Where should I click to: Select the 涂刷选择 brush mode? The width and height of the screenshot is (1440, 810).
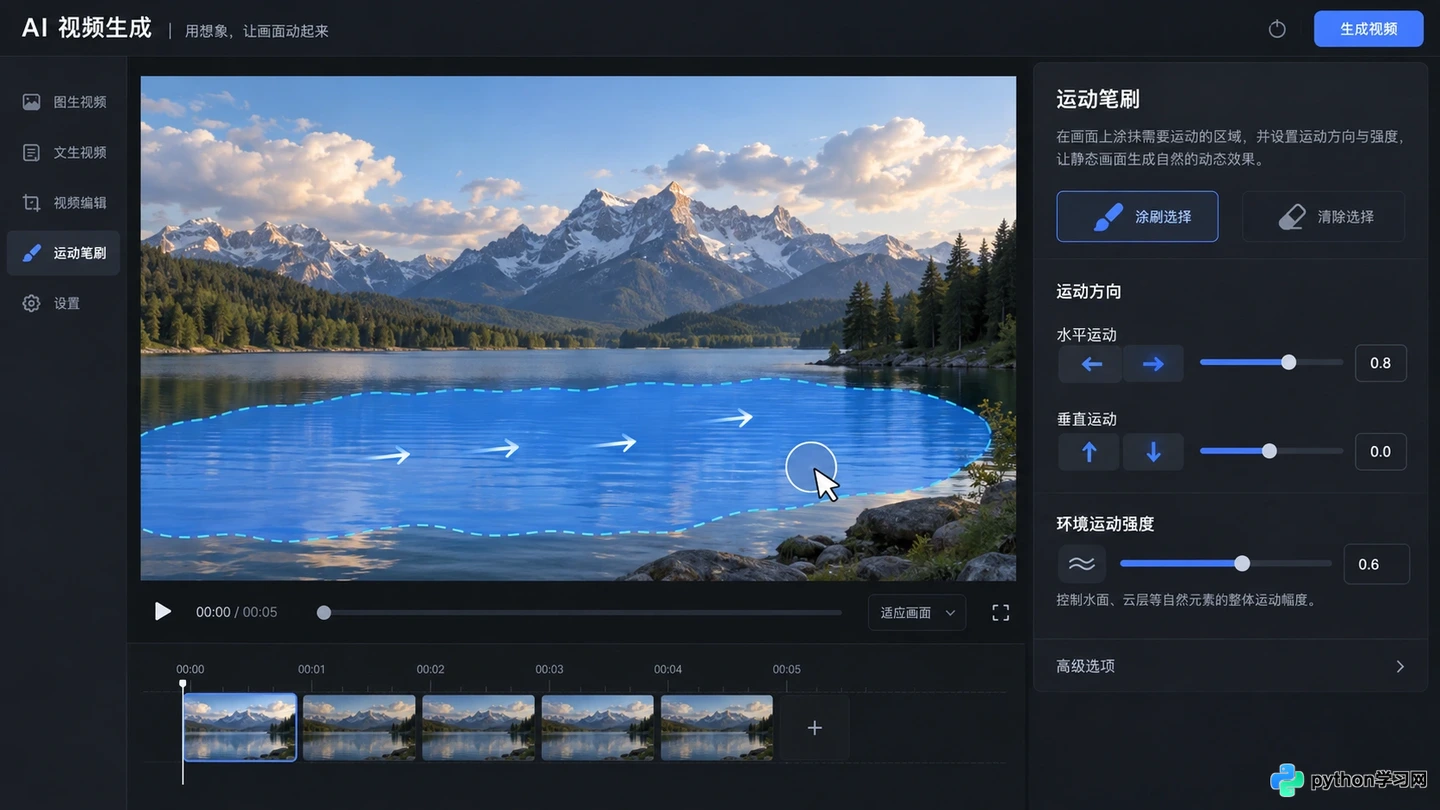point(1137,216)
